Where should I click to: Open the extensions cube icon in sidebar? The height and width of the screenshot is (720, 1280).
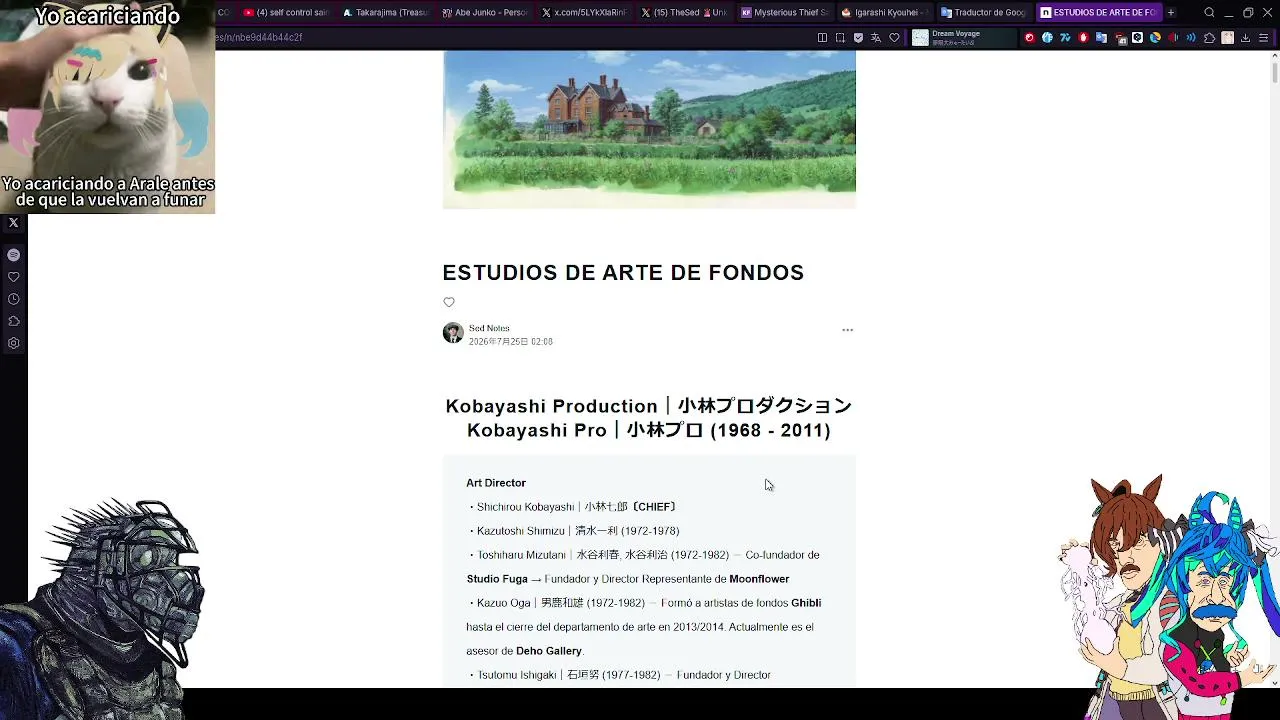click(13, 321)
